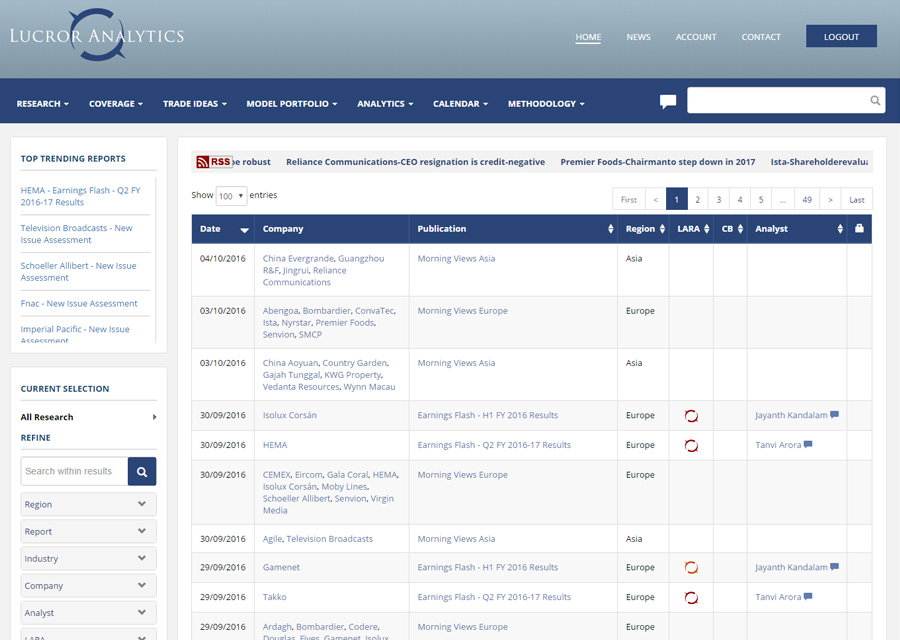Click search button in Refine panel
Viewport: 900px width, 640px height.
coord(142,471)
